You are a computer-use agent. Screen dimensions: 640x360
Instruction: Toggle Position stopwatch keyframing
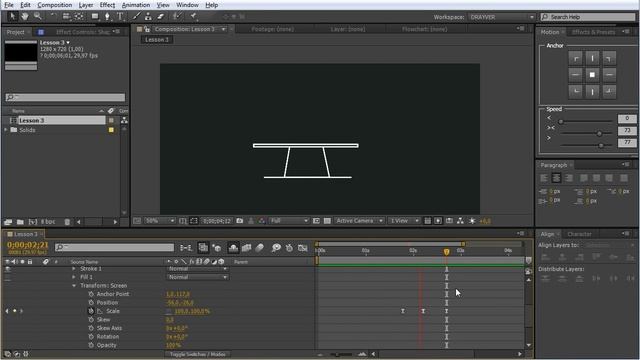91,302
